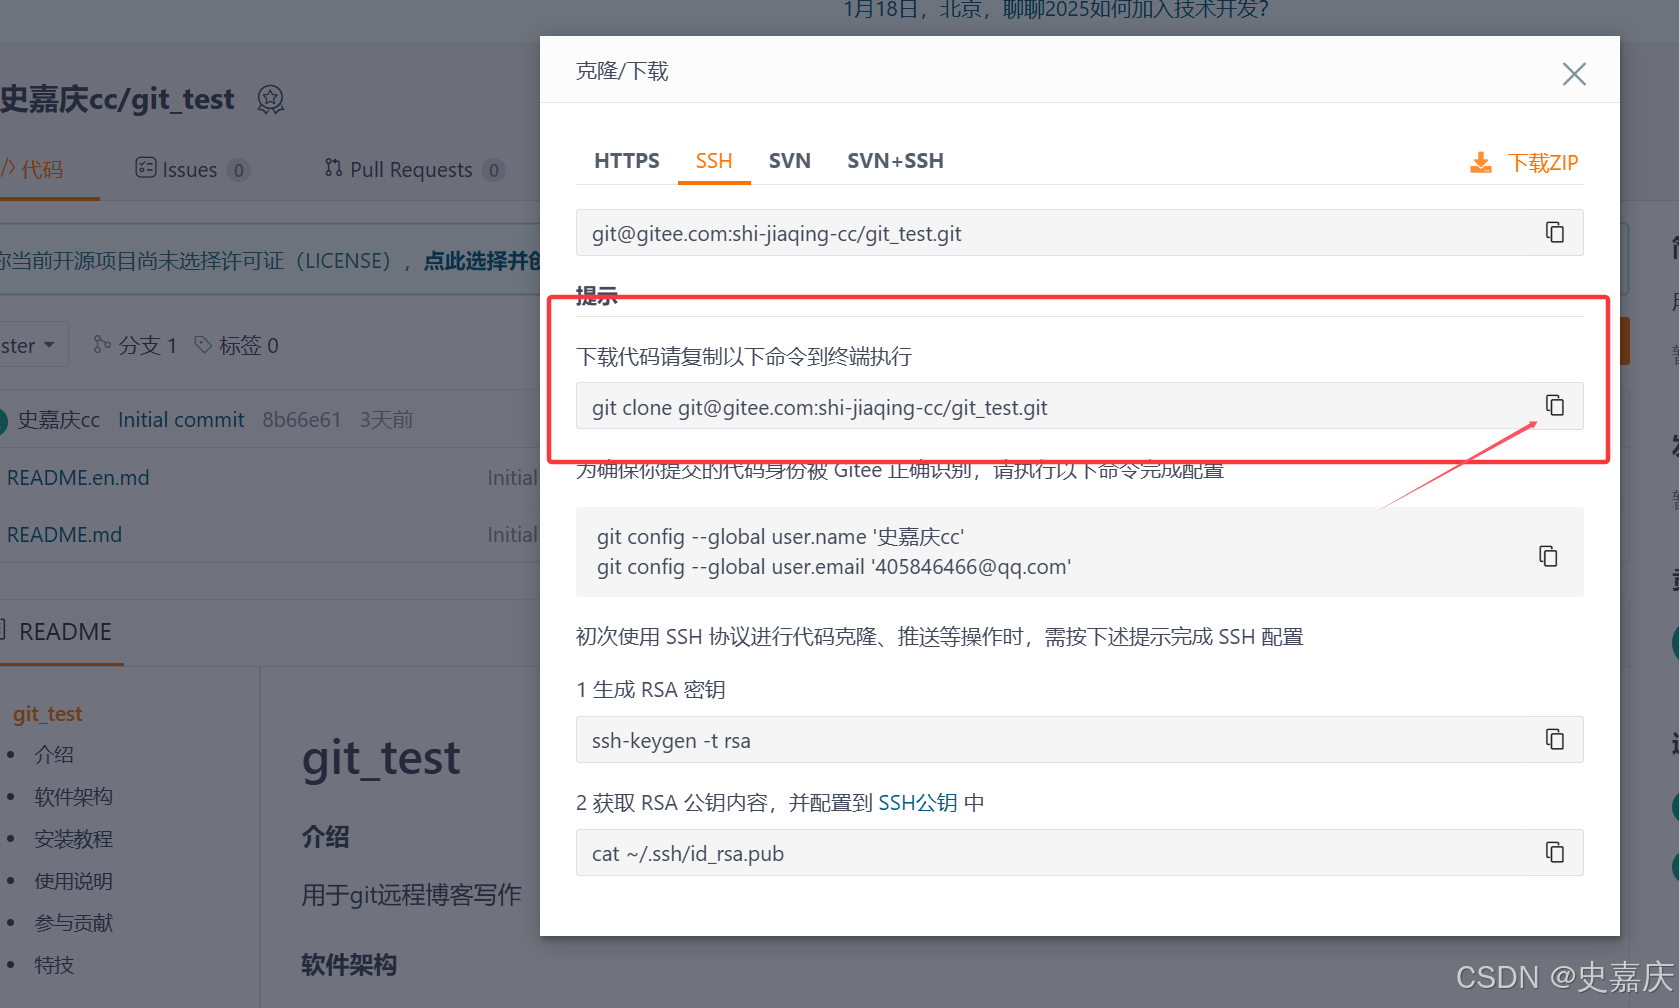1679x1008 pixels.
Task: Jump to 软件架构 in README outline
Action: point(73,796)
